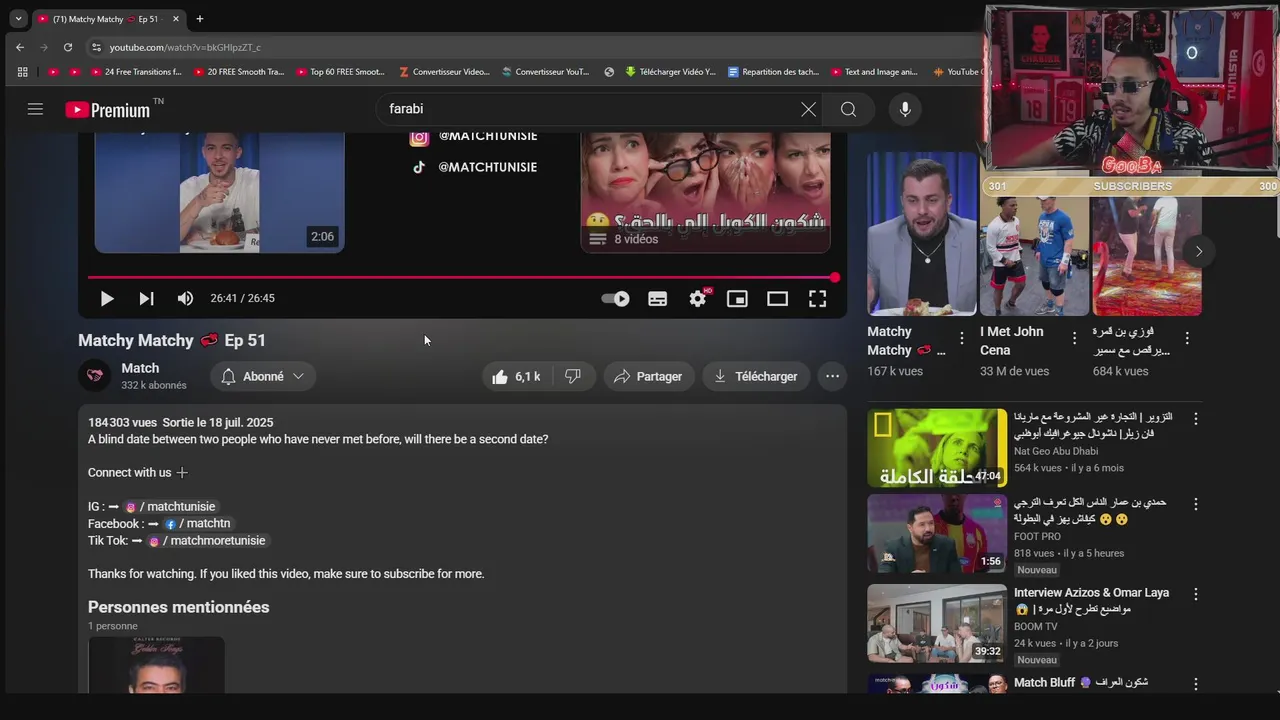Toggle subtitles in the player controls
Viewport: 1280px width, 720px height.
point(657,298)
